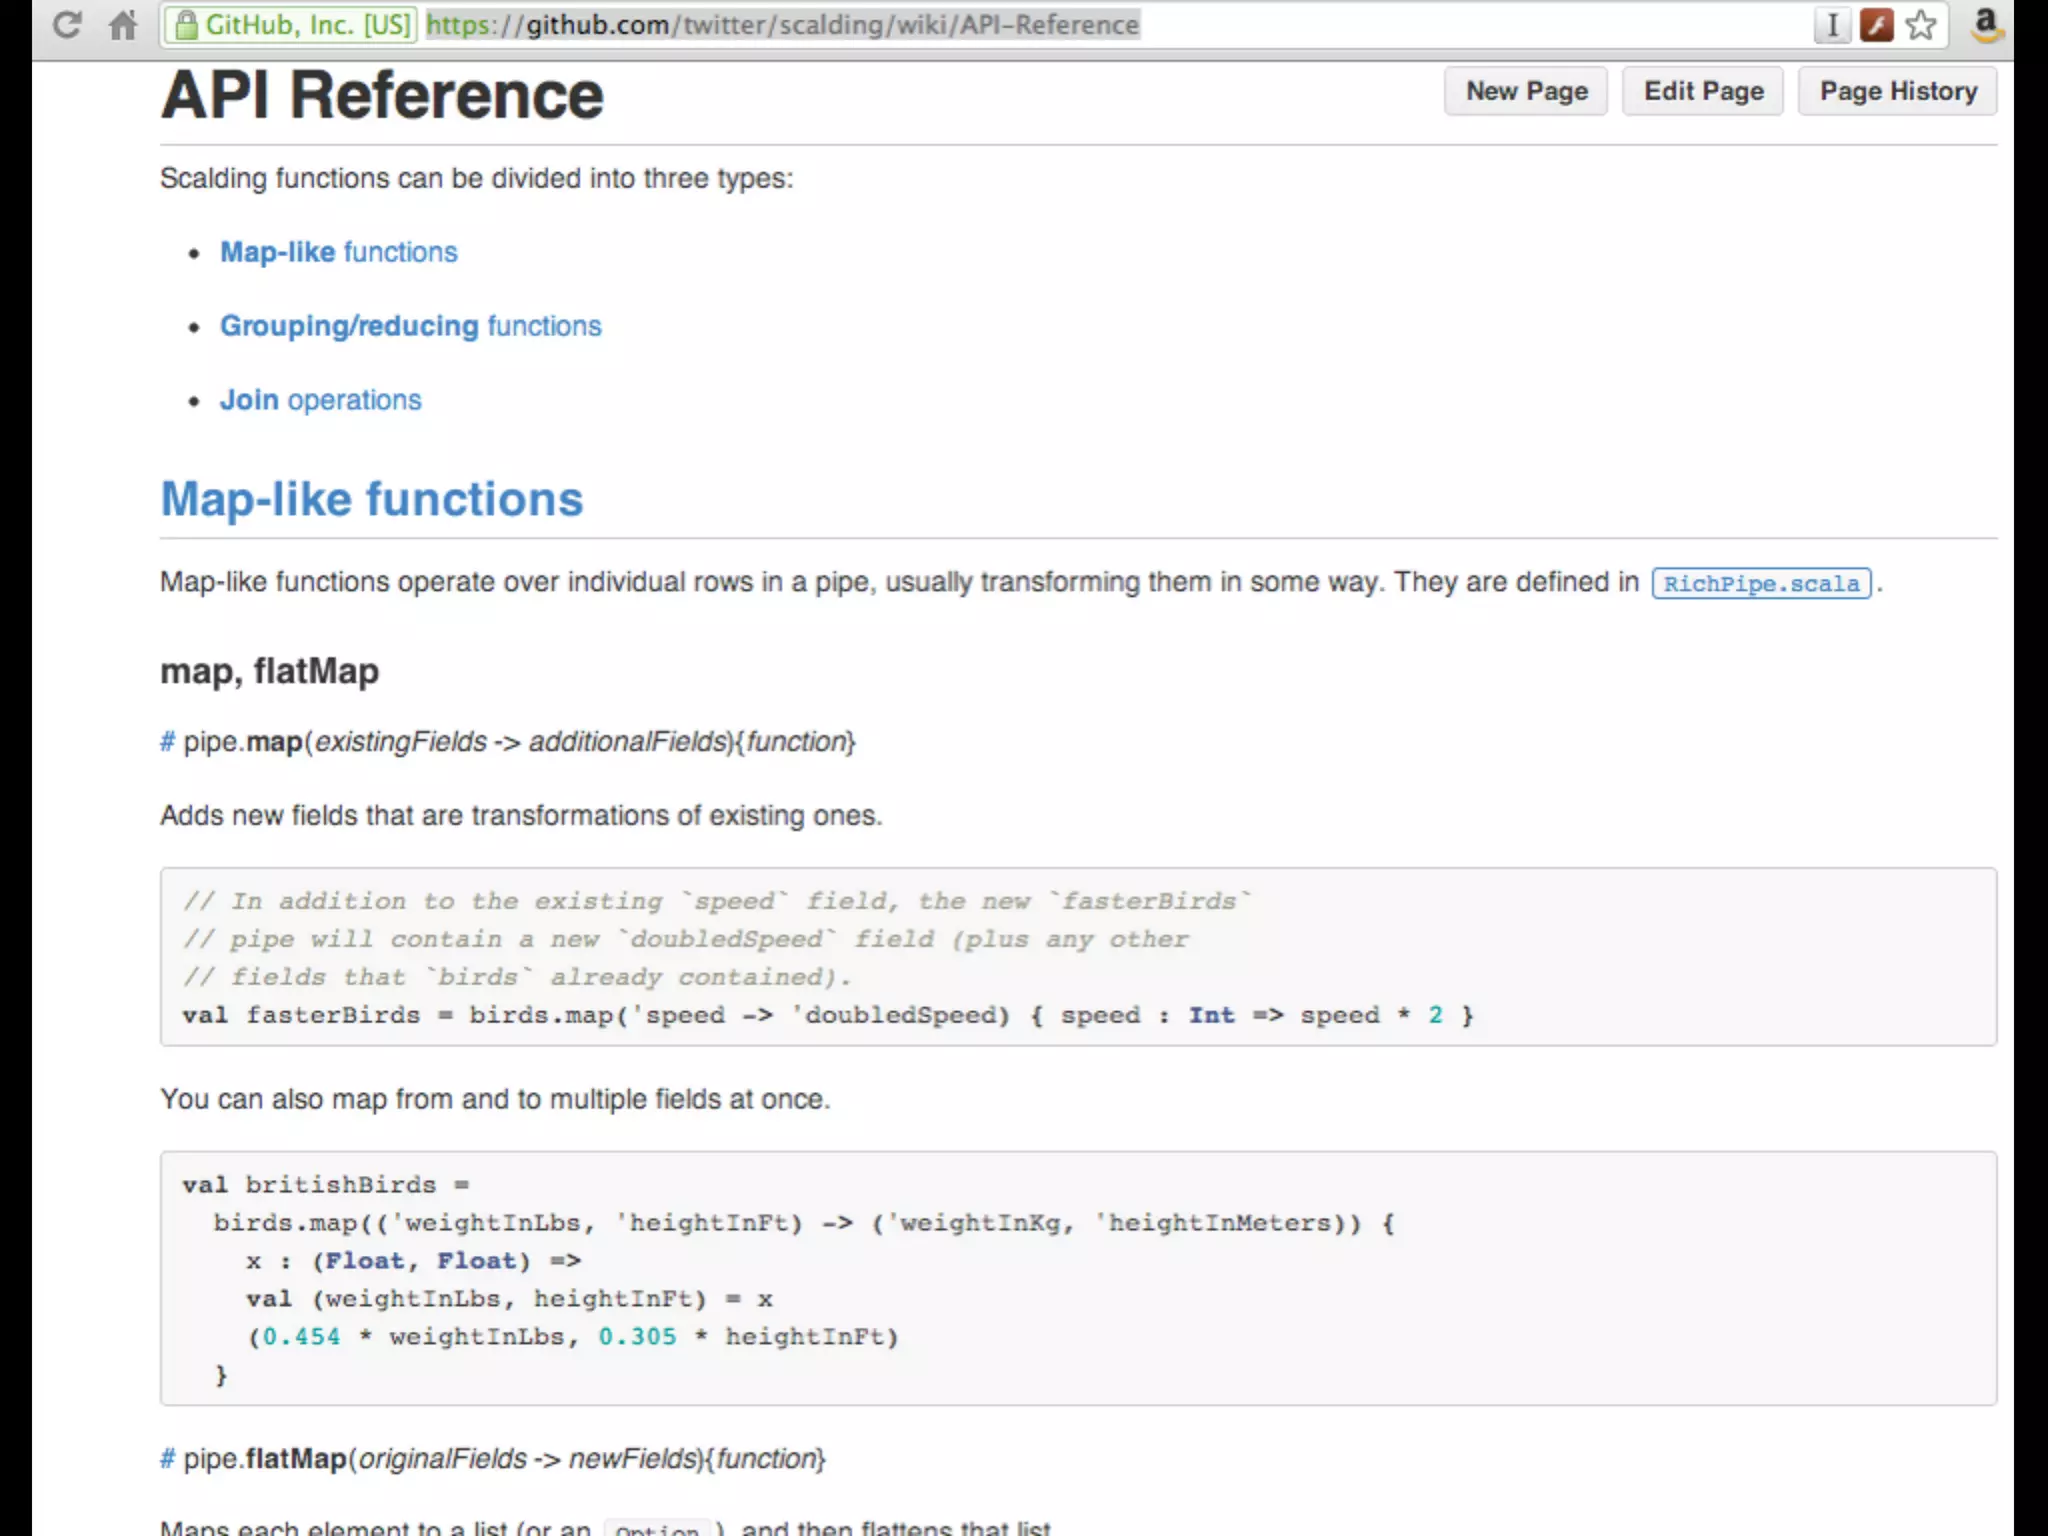Follow the Grouping/reducing functions link
The height and width of the screenshot is (1536, 2048).
point(410,326)
